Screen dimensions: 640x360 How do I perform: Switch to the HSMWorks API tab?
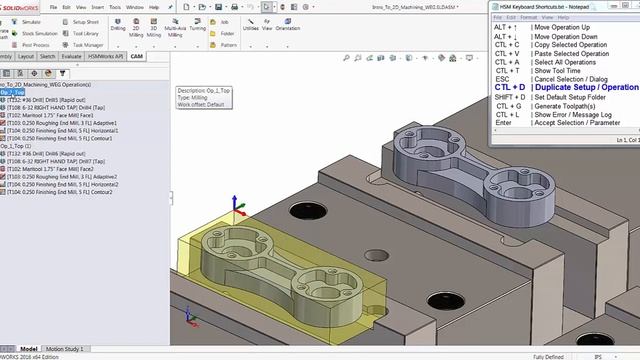[105, 56]
